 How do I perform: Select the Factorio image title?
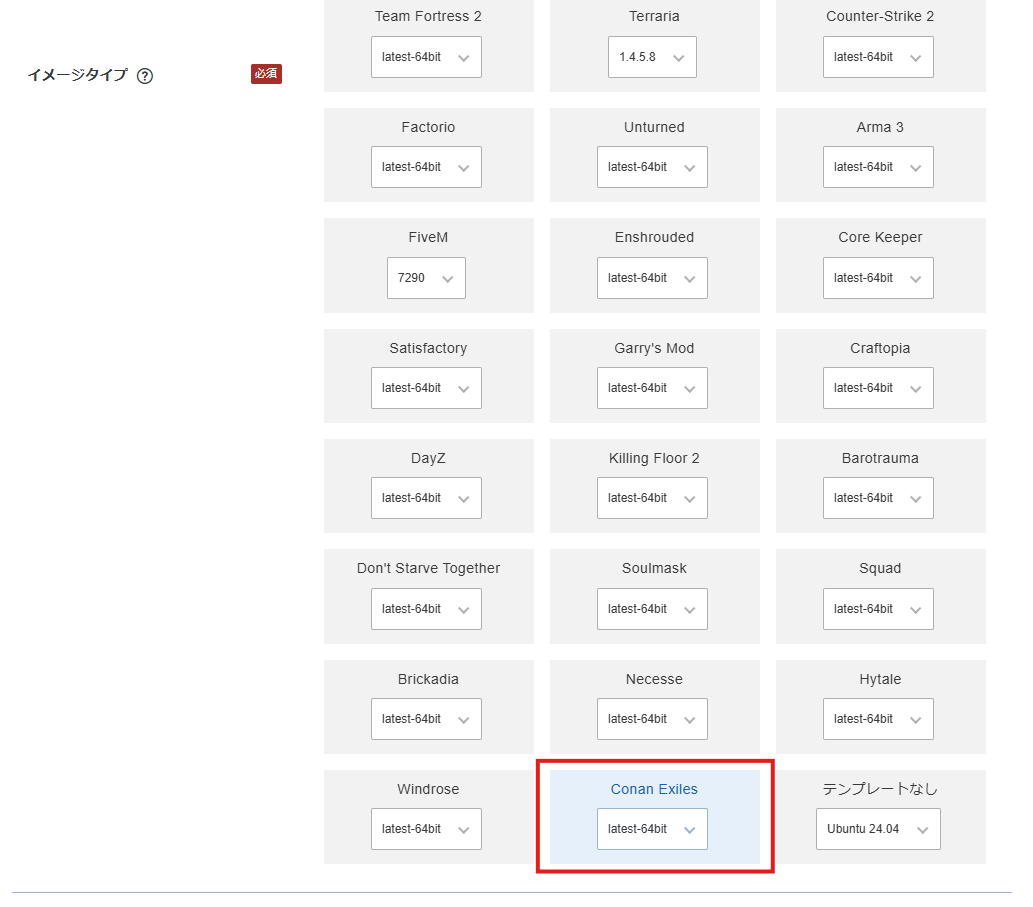[x=428, y=127]
